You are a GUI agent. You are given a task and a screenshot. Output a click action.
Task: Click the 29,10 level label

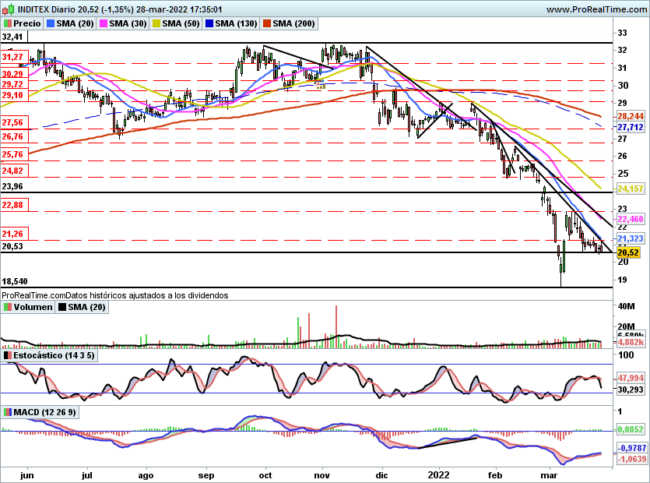13,95
